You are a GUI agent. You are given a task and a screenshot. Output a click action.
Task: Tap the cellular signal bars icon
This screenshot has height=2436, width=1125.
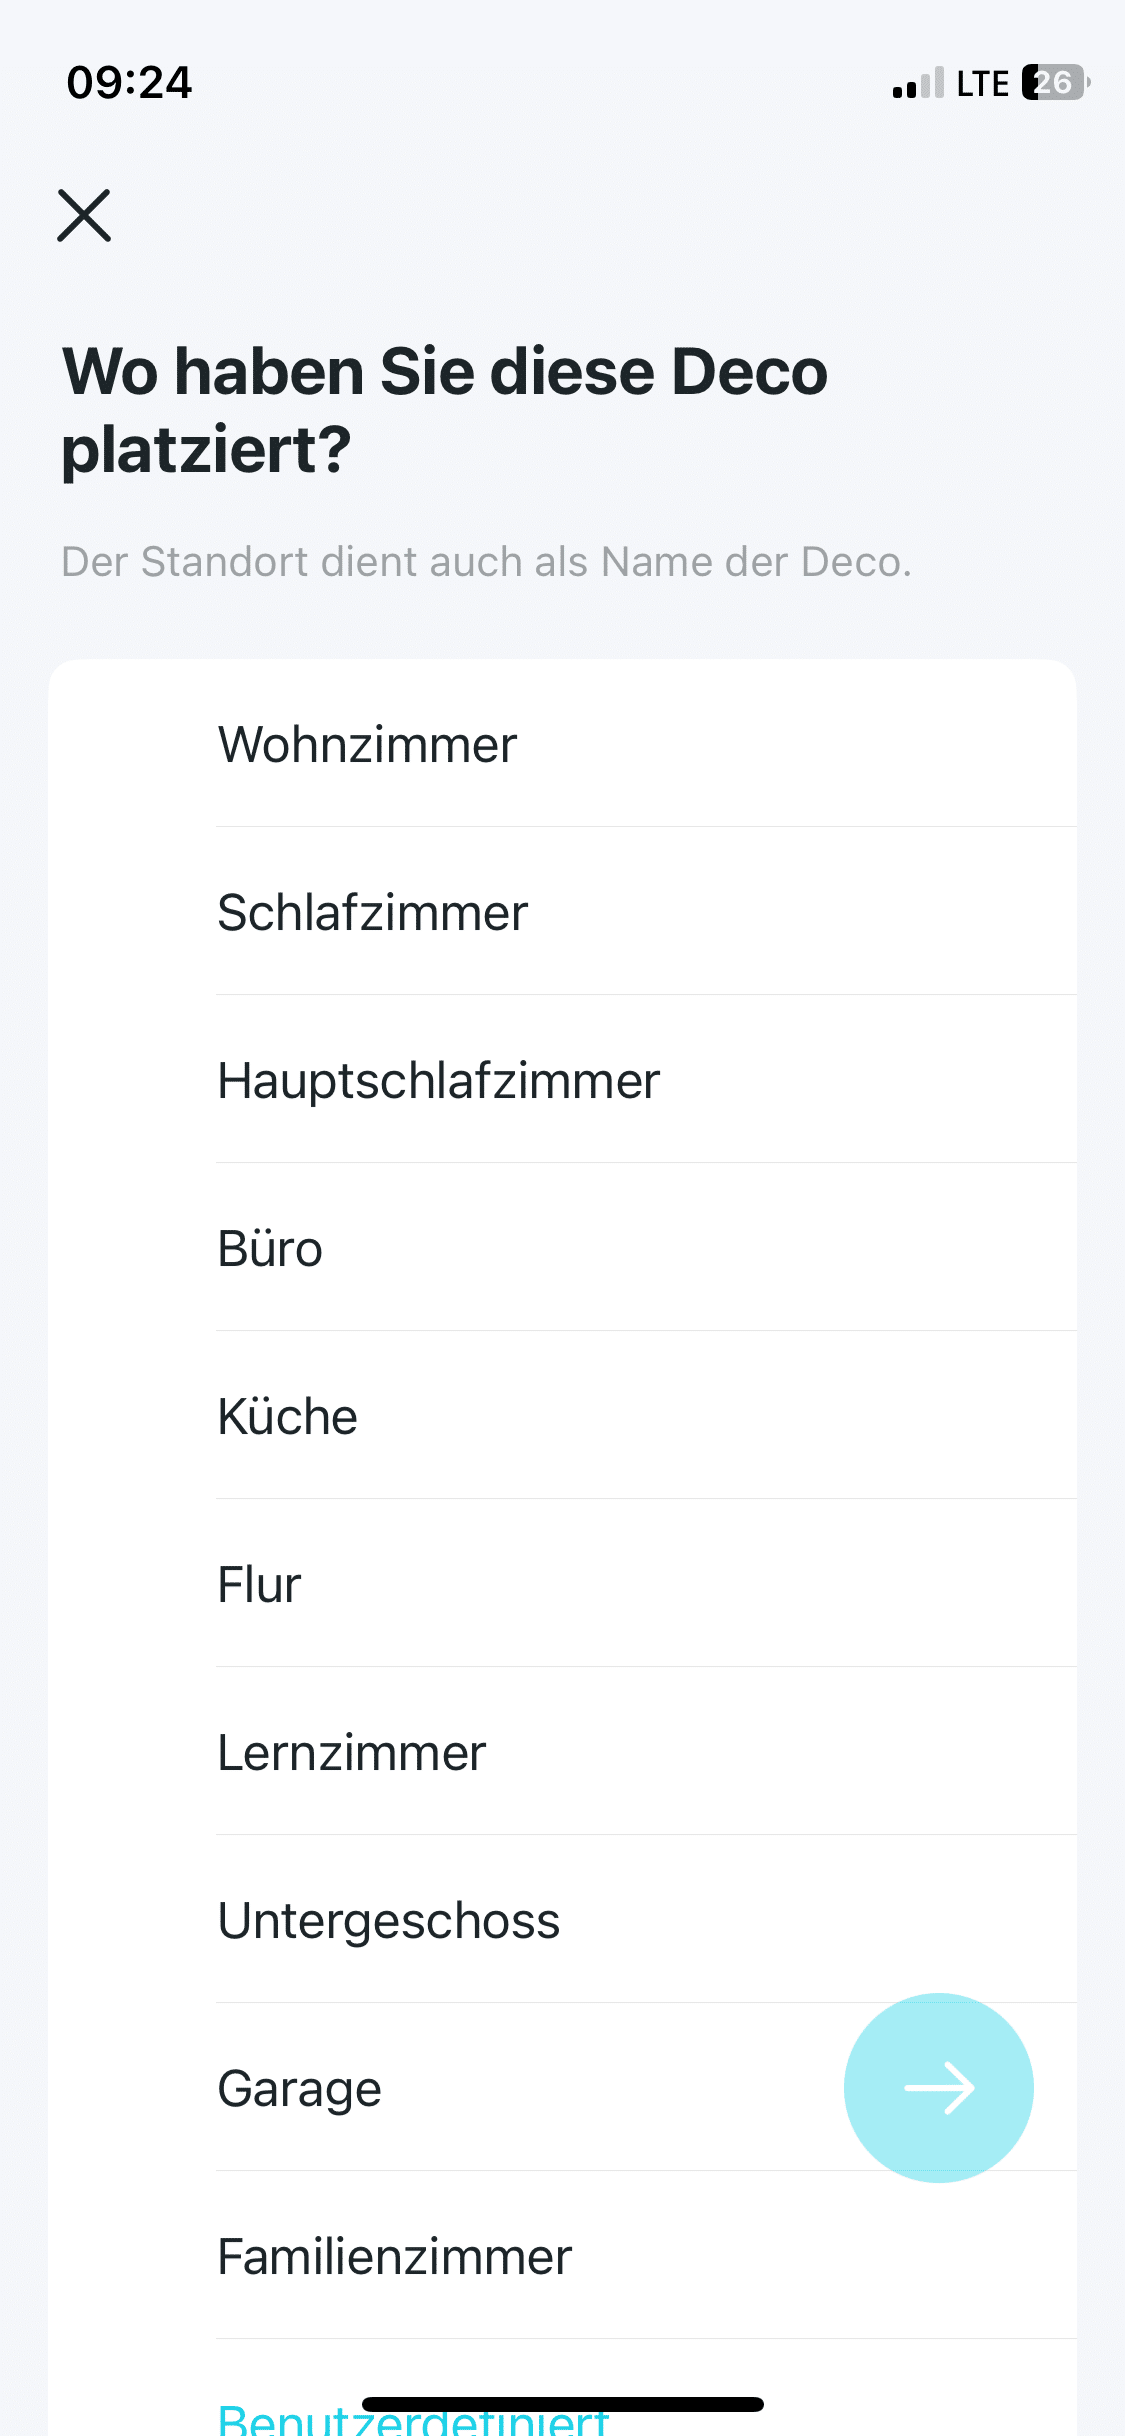pos(918,83)
